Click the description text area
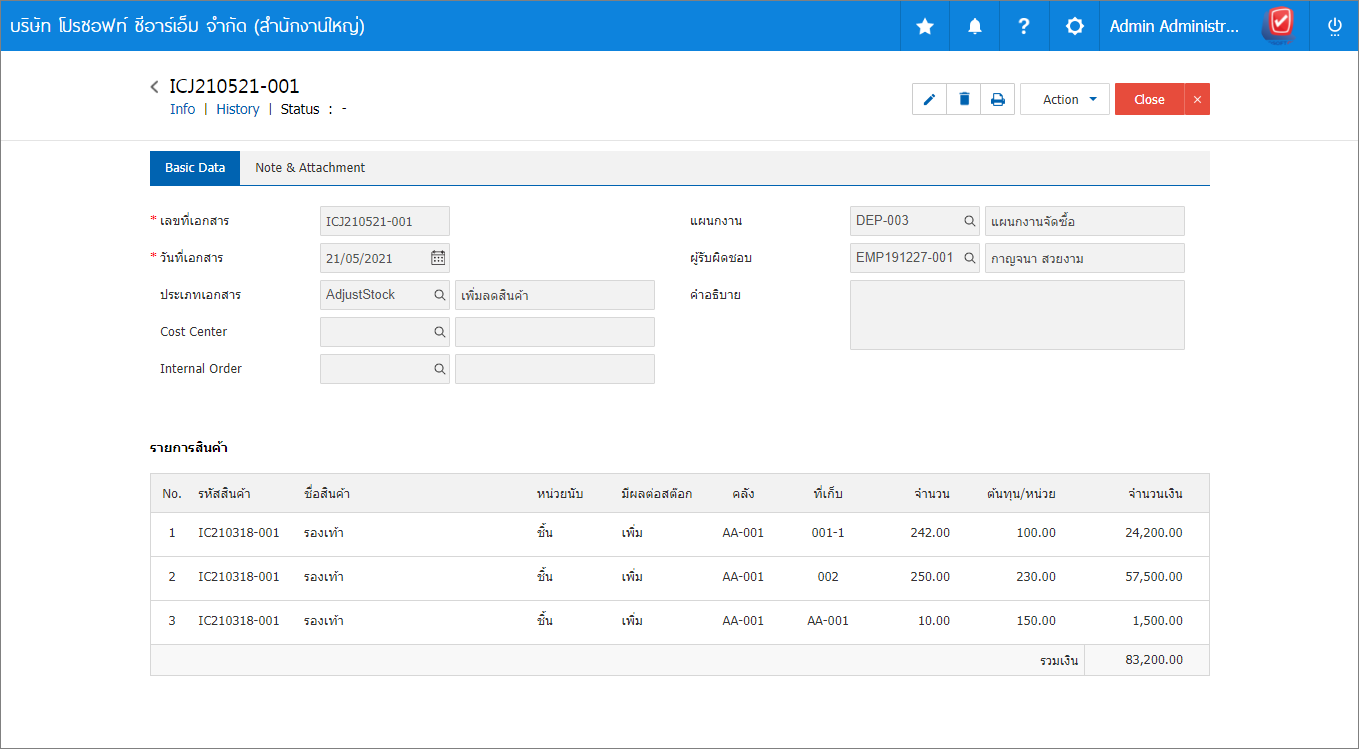Image resolution: width=1359 pixels, height=749 pixels. coord(1017,315)
